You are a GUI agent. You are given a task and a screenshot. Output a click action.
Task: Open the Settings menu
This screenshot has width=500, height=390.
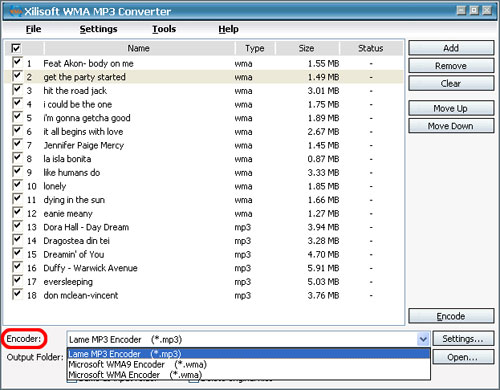click(x=98, y=29)
